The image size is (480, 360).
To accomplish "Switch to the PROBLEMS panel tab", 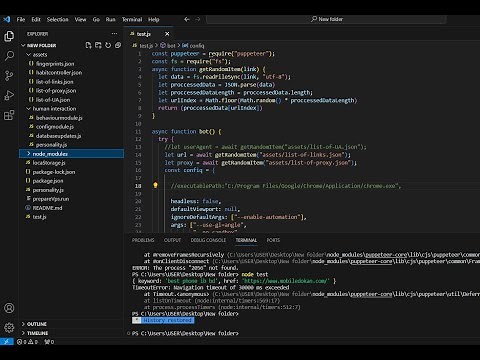I will pyautogui.click(x=143, y=240).
